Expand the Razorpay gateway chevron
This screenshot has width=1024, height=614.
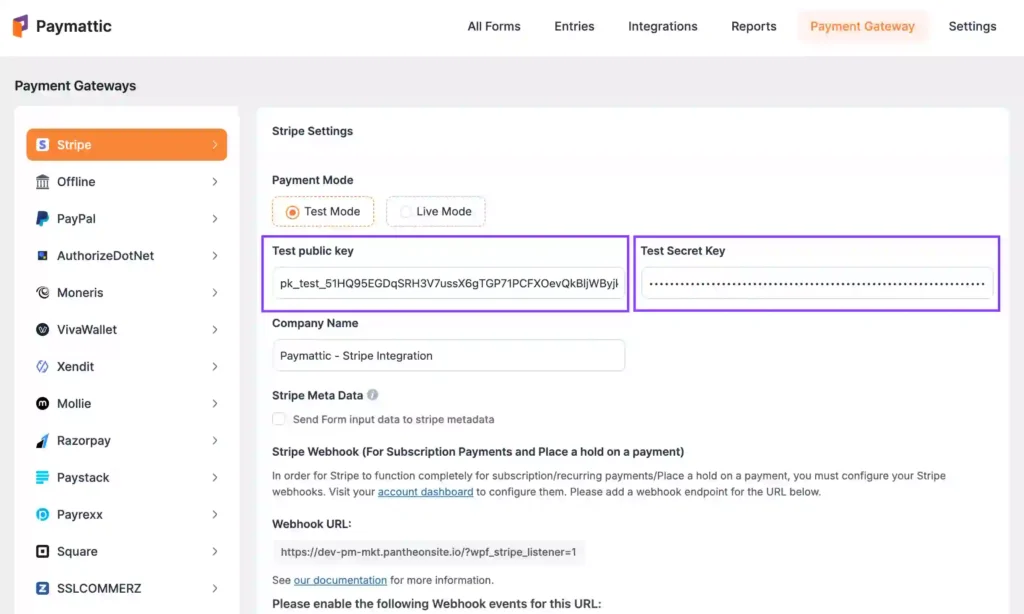click(x=215, y=440)
